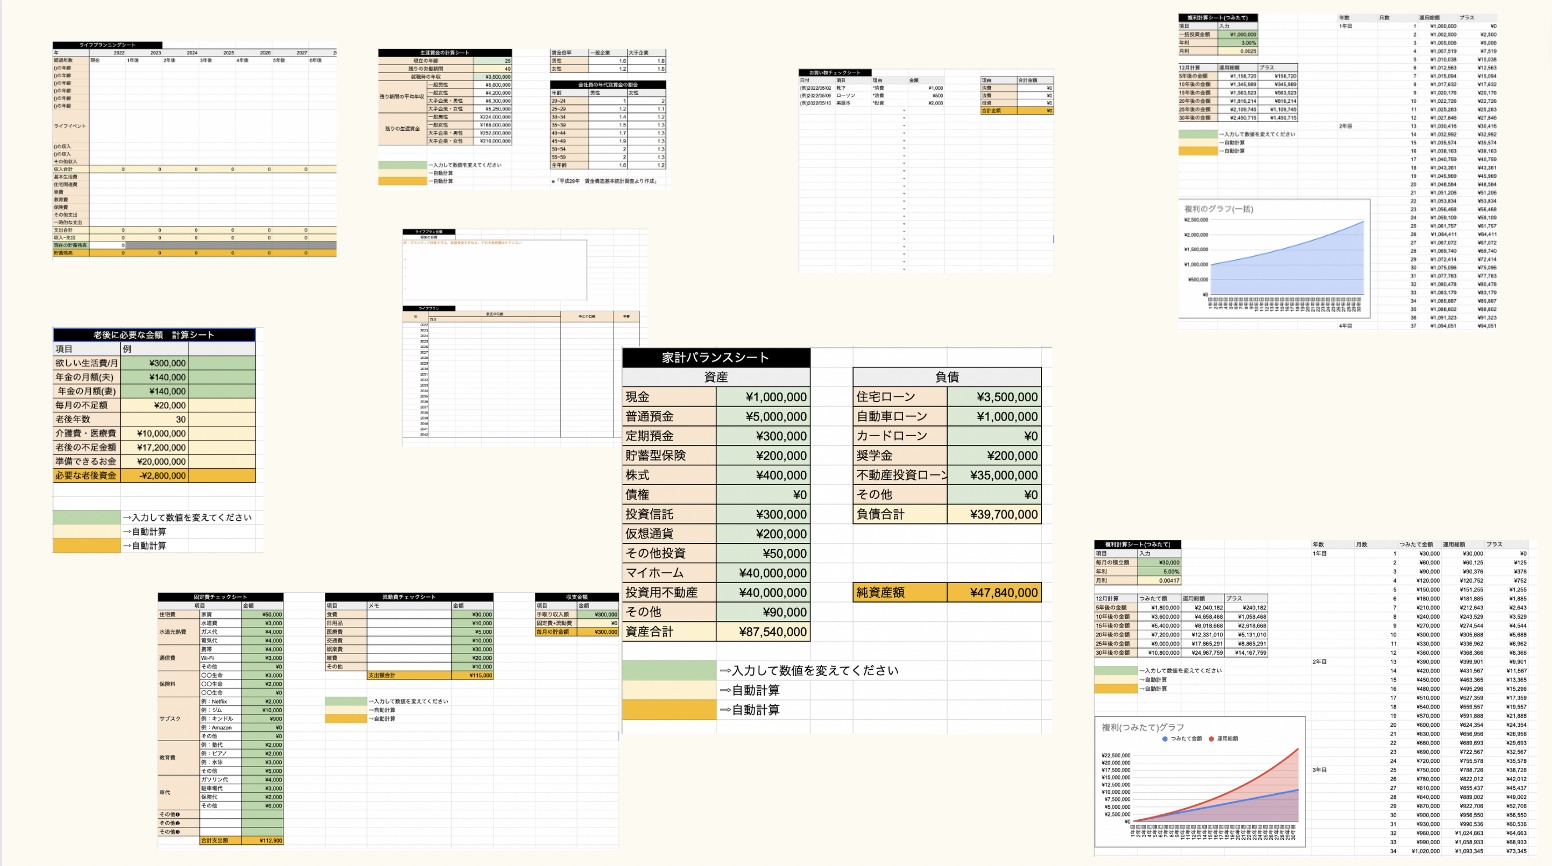Select the 住宅ローン value cell showing ¥3,500,000

point(993,397)
